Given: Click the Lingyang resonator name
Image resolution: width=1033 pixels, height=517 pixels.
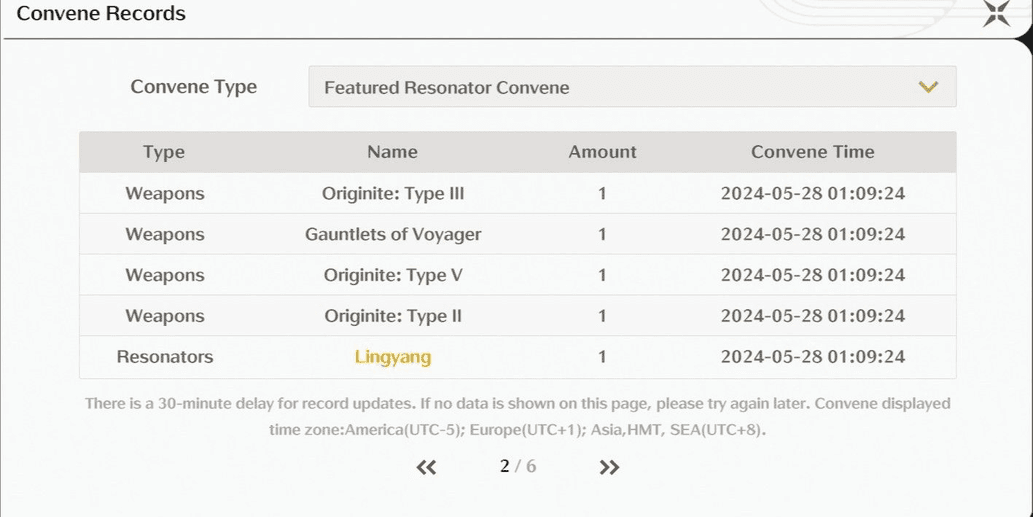Looking at the screenshot, I should click(x=393, y=357).
